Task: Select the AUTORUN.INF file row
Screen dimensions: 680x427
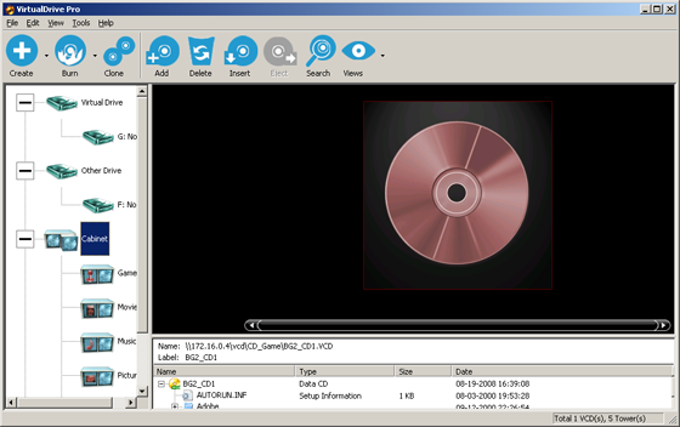Action: (412, 395)
